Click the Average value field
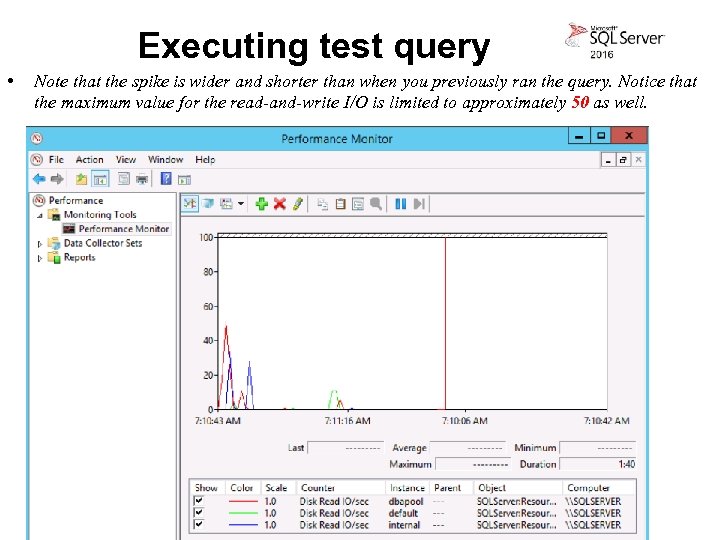The height and width of the screenshot is (540, 720). 467,448
